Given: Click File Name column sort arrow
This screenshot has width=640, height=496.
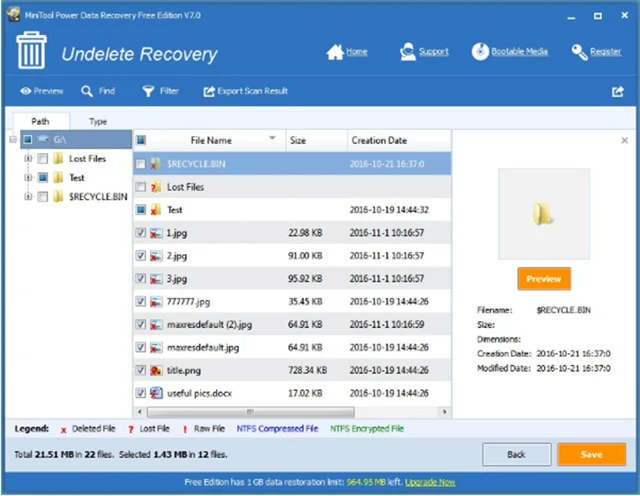Looking at the screenshot, I should pyautogui.click(x=272, y=138).
